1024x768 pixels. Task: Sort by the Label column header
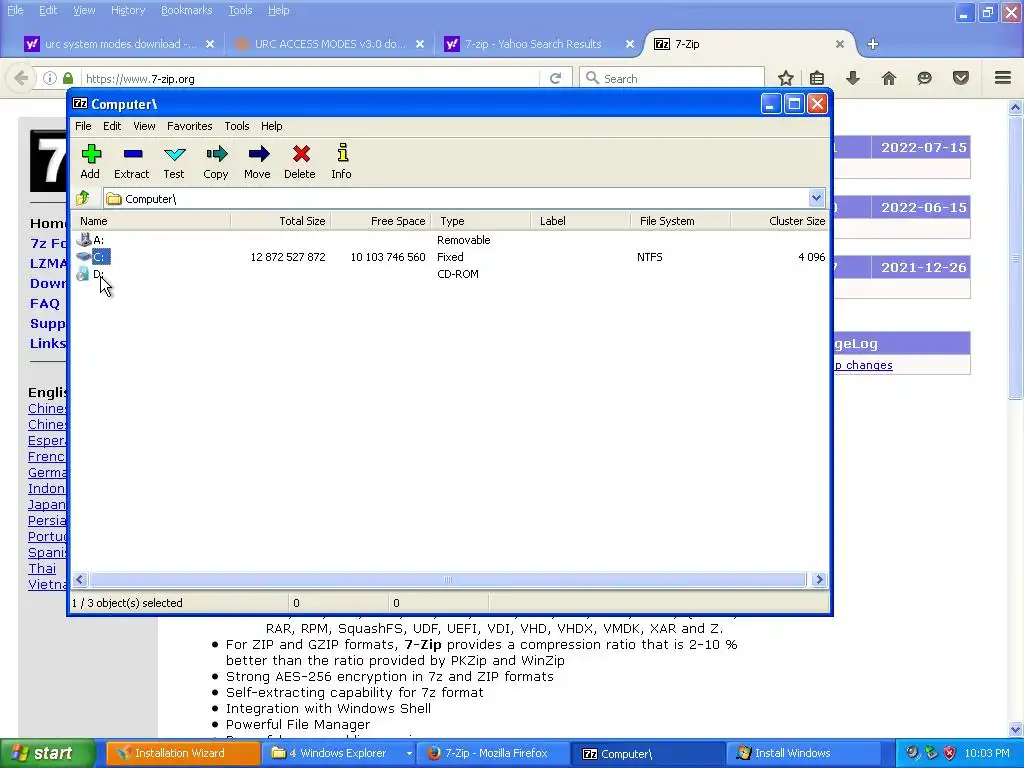pos(581,221)
